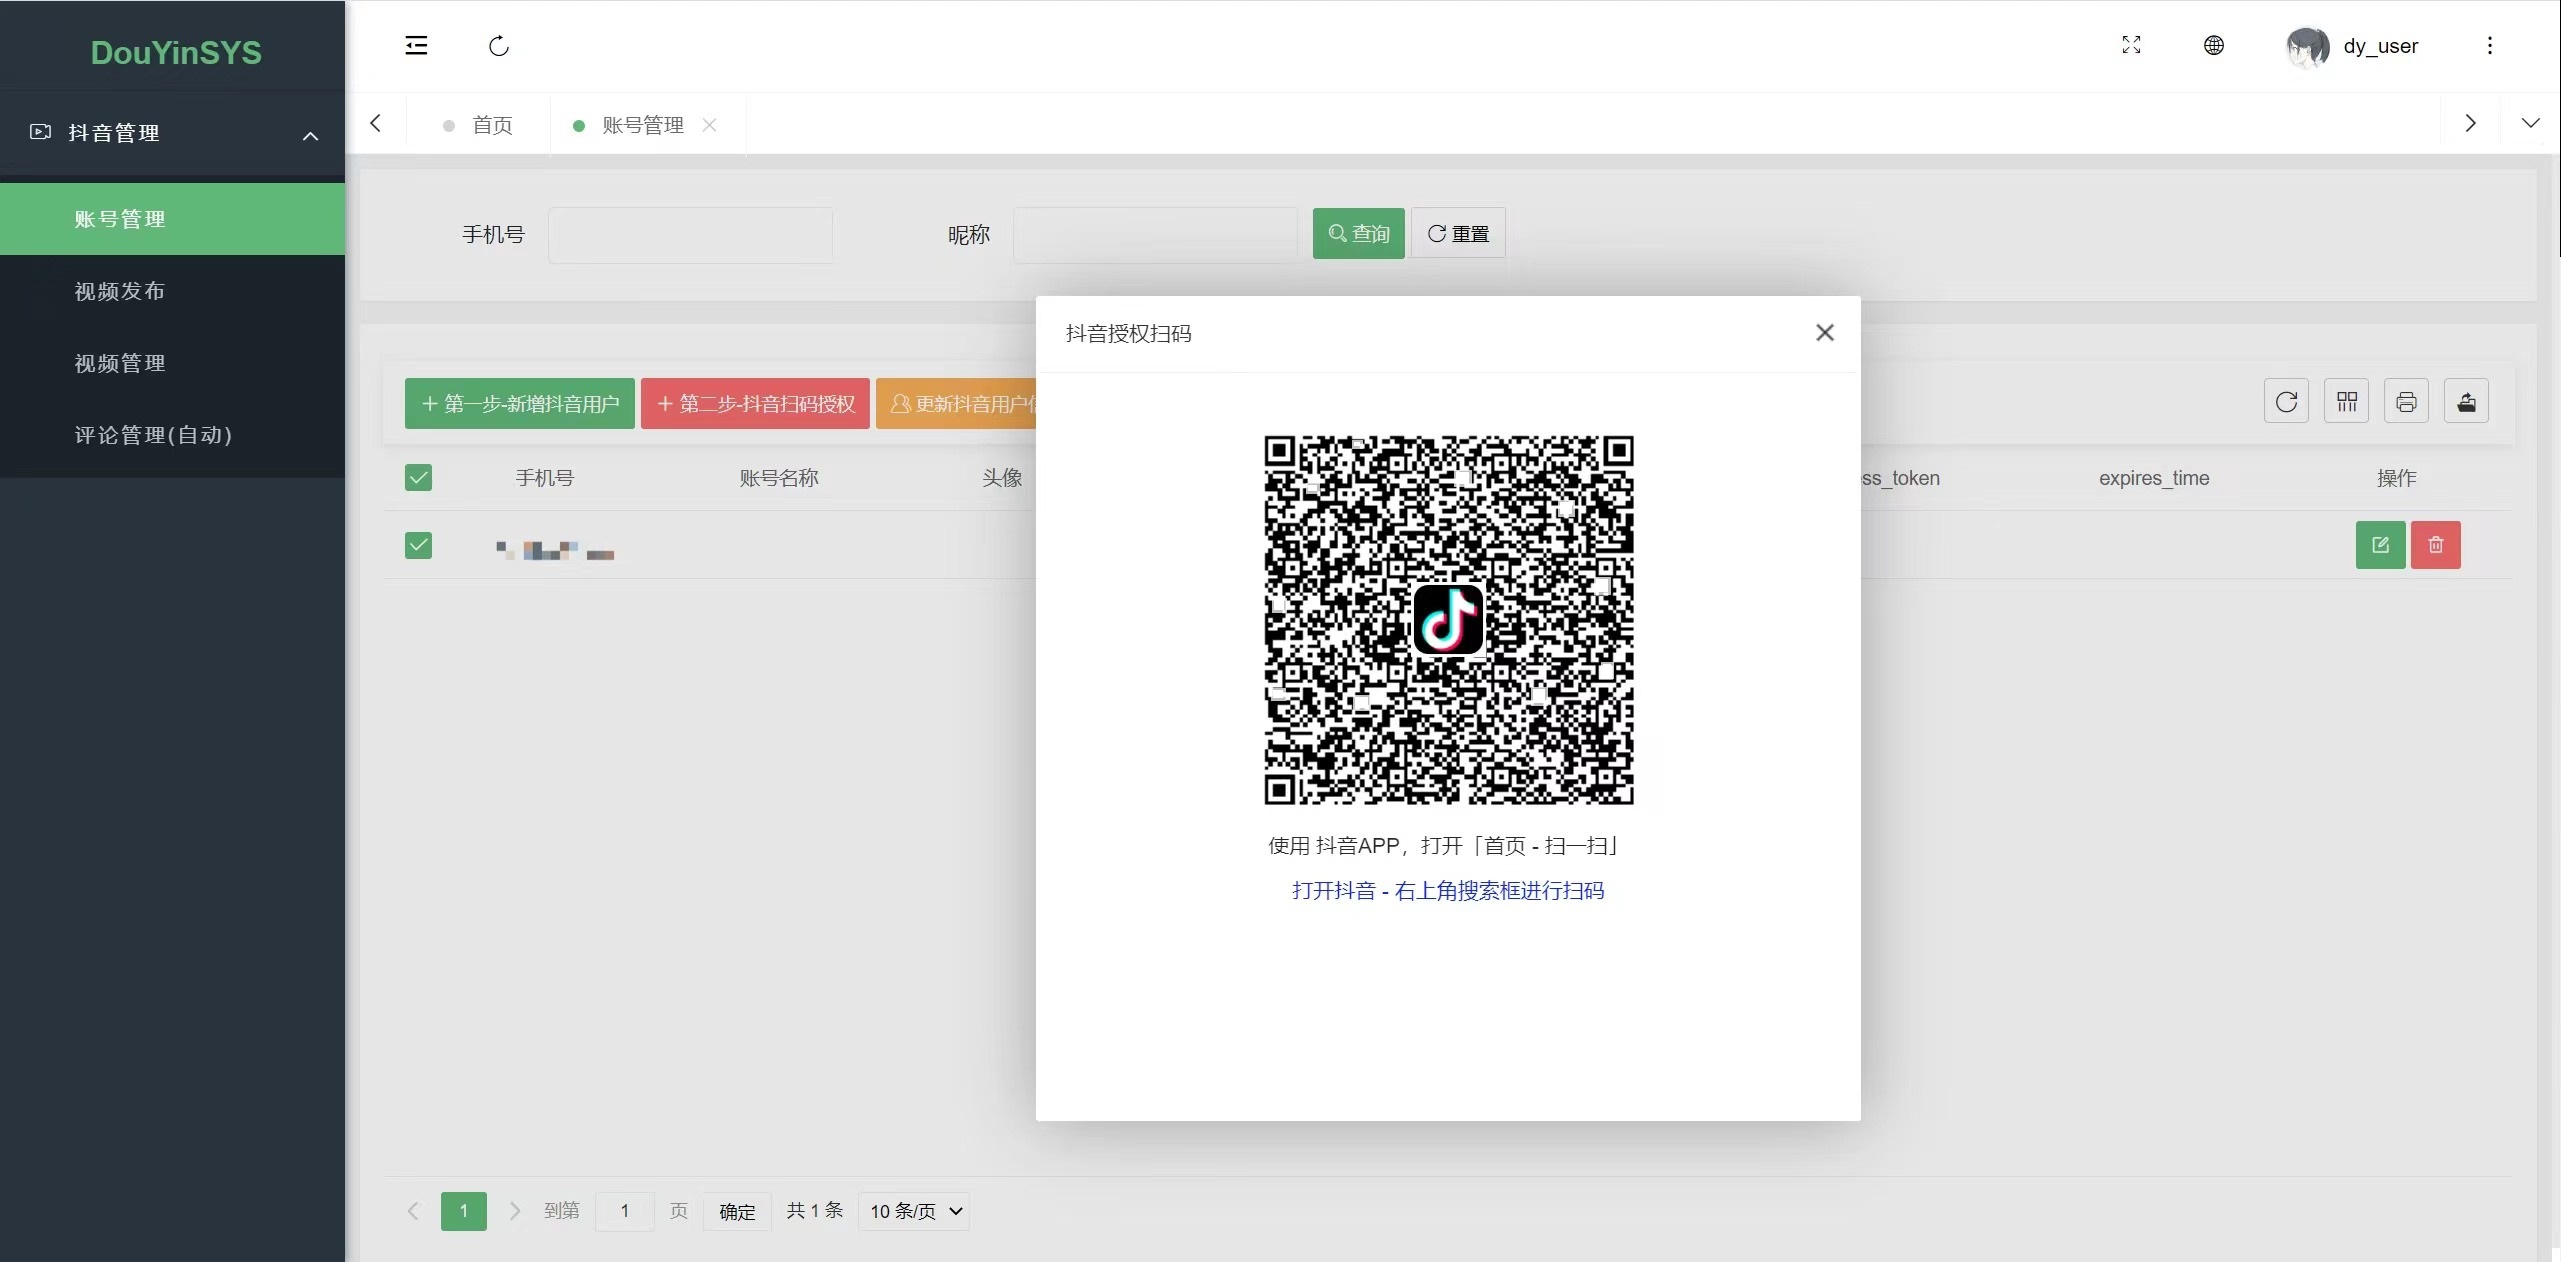The image size is (2561, 1262).
Task: Open column filter grid icon
Action: pyautogui.click(x=2346, y=402)
